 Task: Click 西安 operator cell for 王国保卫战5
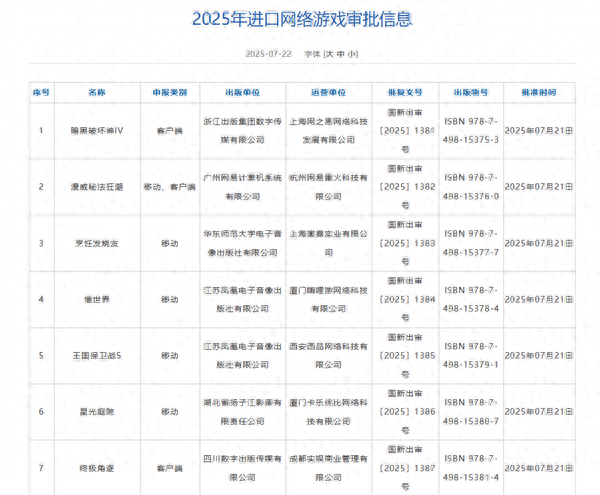click(x=328, y=356)
